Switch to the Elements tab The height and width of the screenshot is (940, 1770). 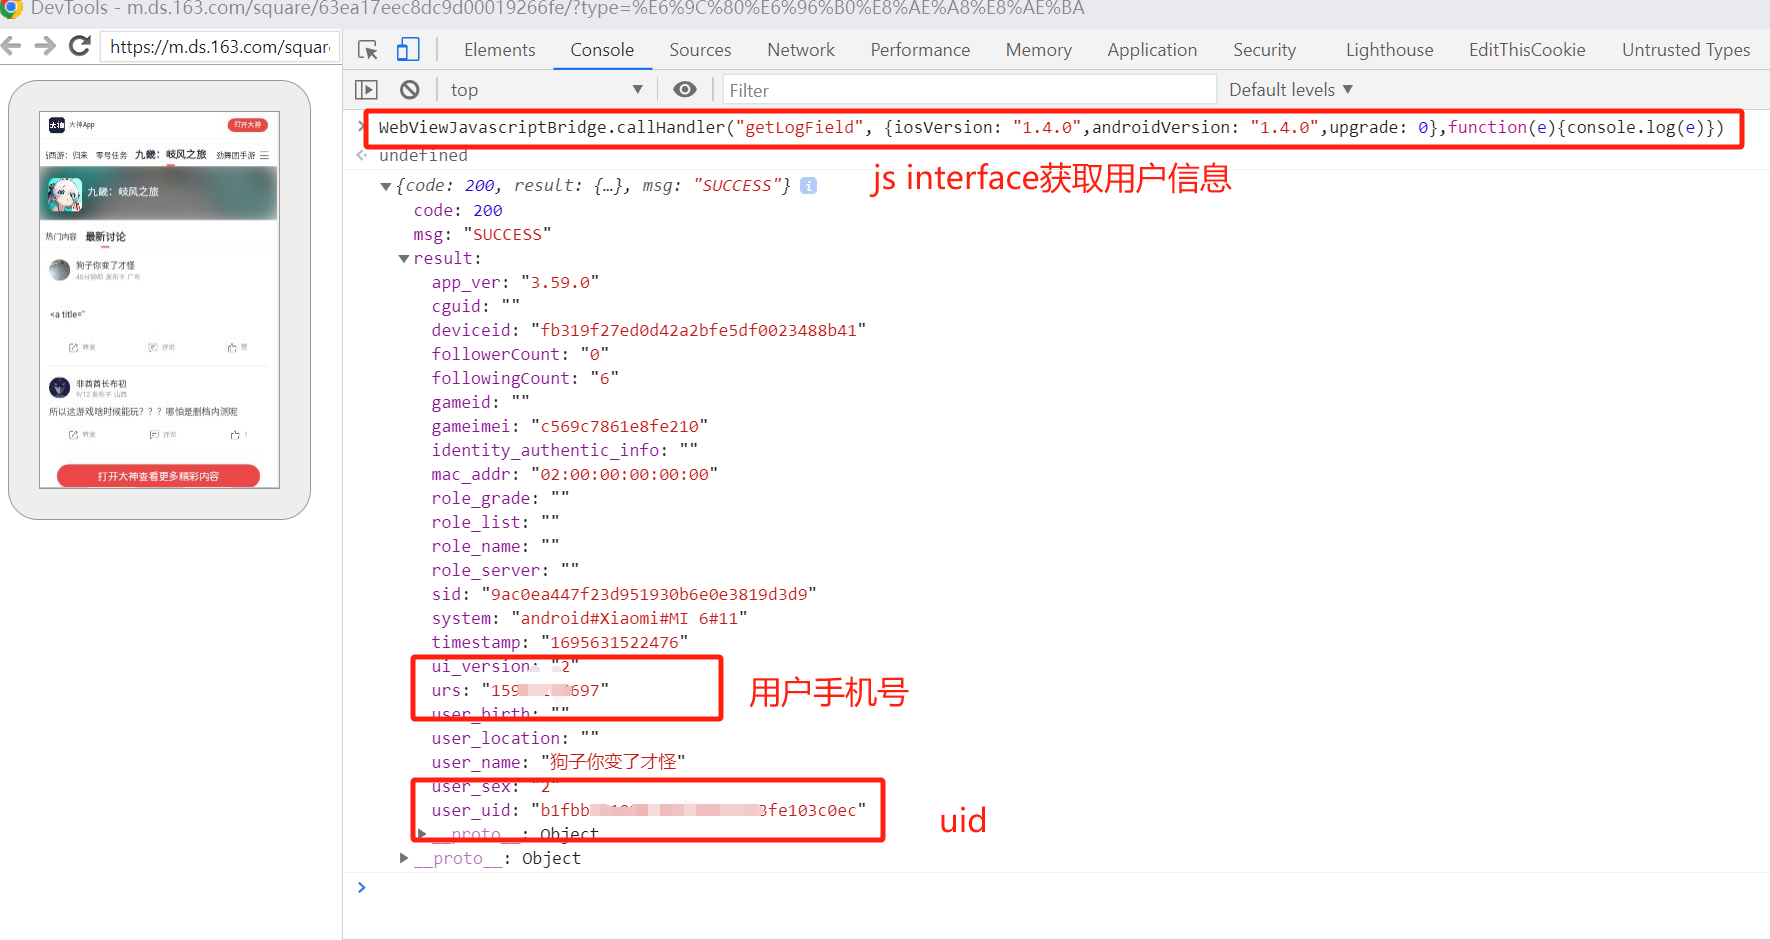point(499,50)
